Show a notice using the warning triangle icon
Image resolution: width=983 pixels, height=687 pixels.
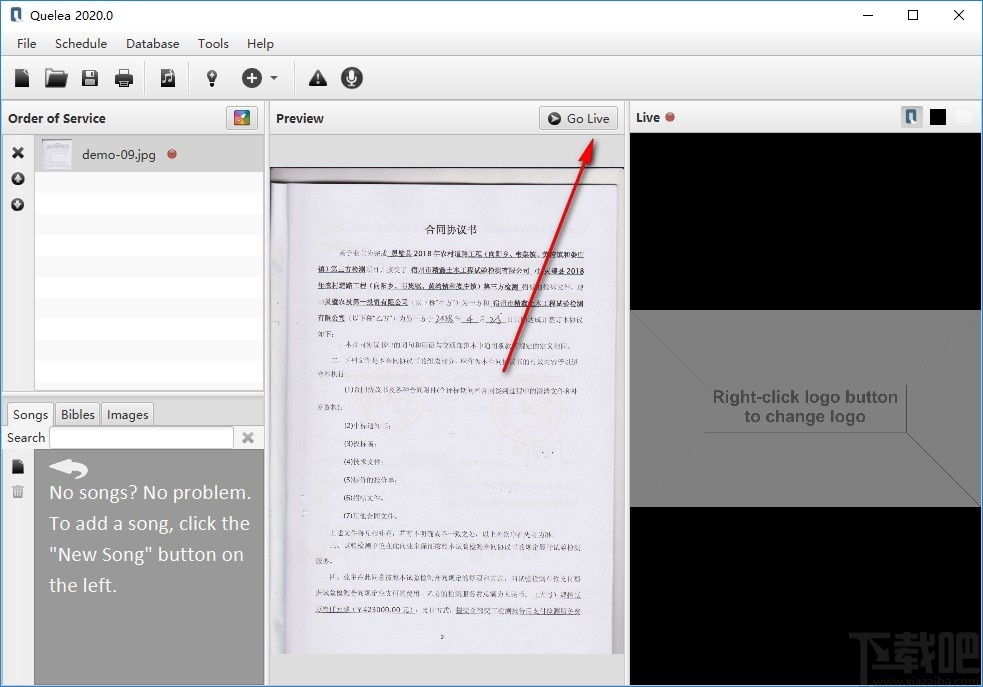pyautogui.click(x=317, y=77)
